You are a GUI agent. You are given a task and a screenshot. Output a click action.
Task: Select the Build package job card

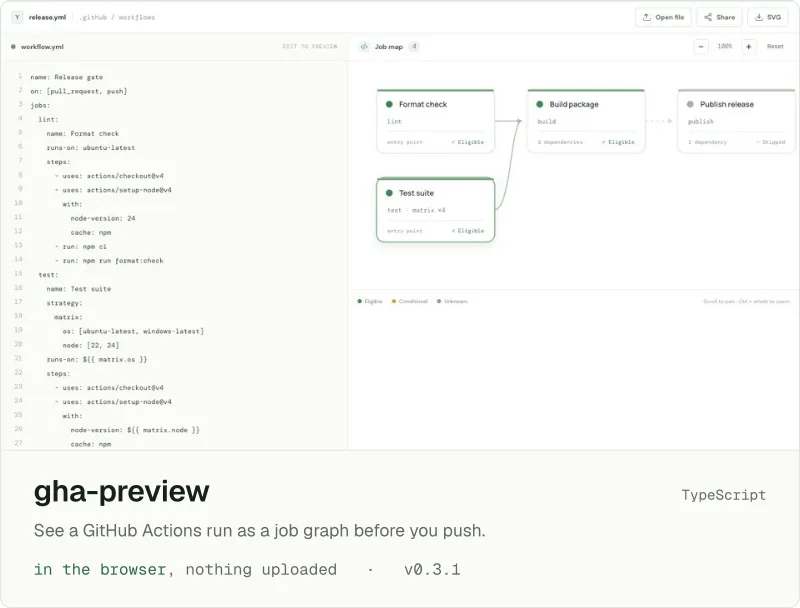(x=586, y=121)
